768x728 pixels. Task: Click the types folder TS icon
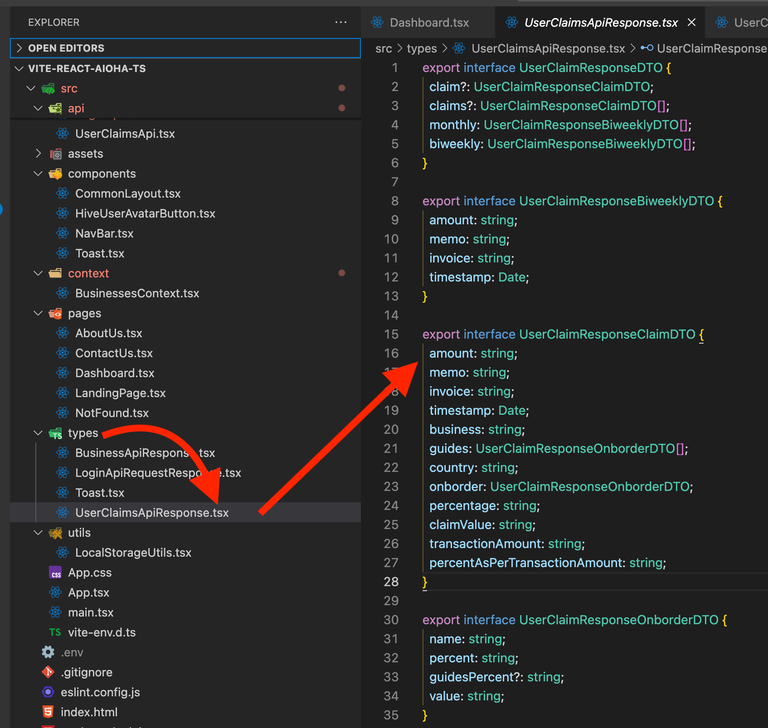(x=55, y=433)
